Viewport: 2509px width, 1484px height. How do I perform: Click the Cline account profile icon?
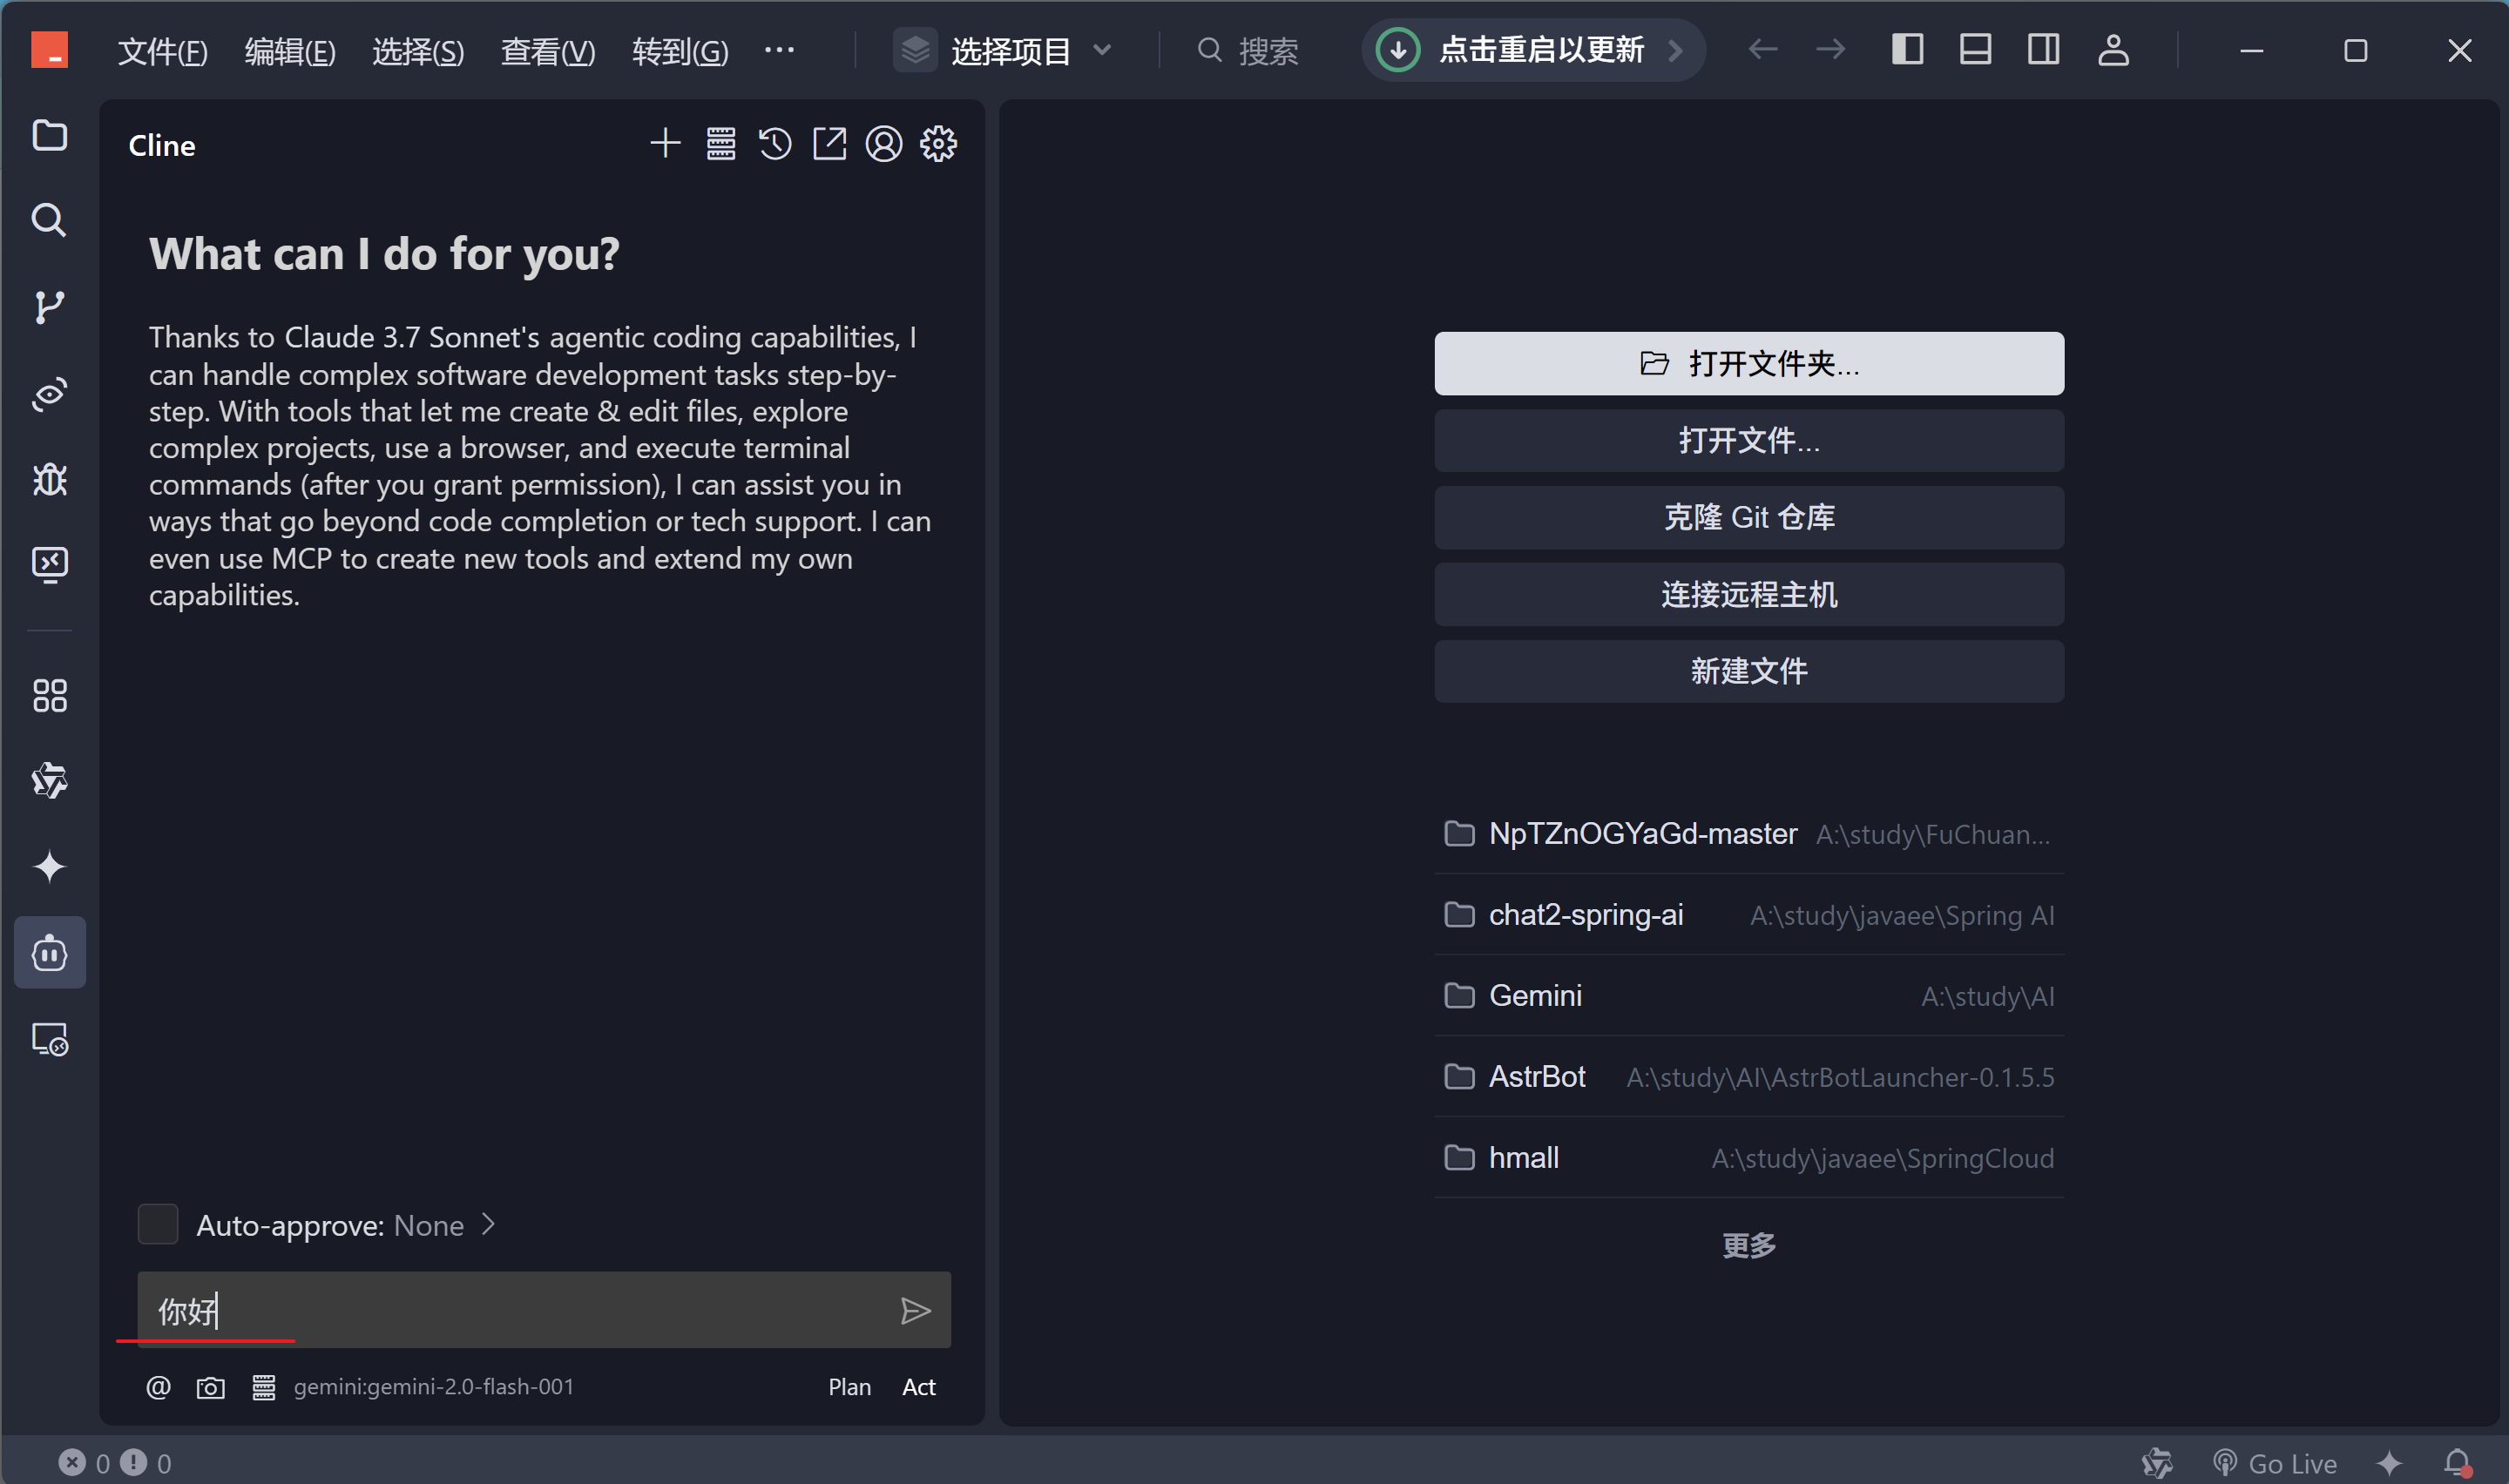(x=883, y=144)
